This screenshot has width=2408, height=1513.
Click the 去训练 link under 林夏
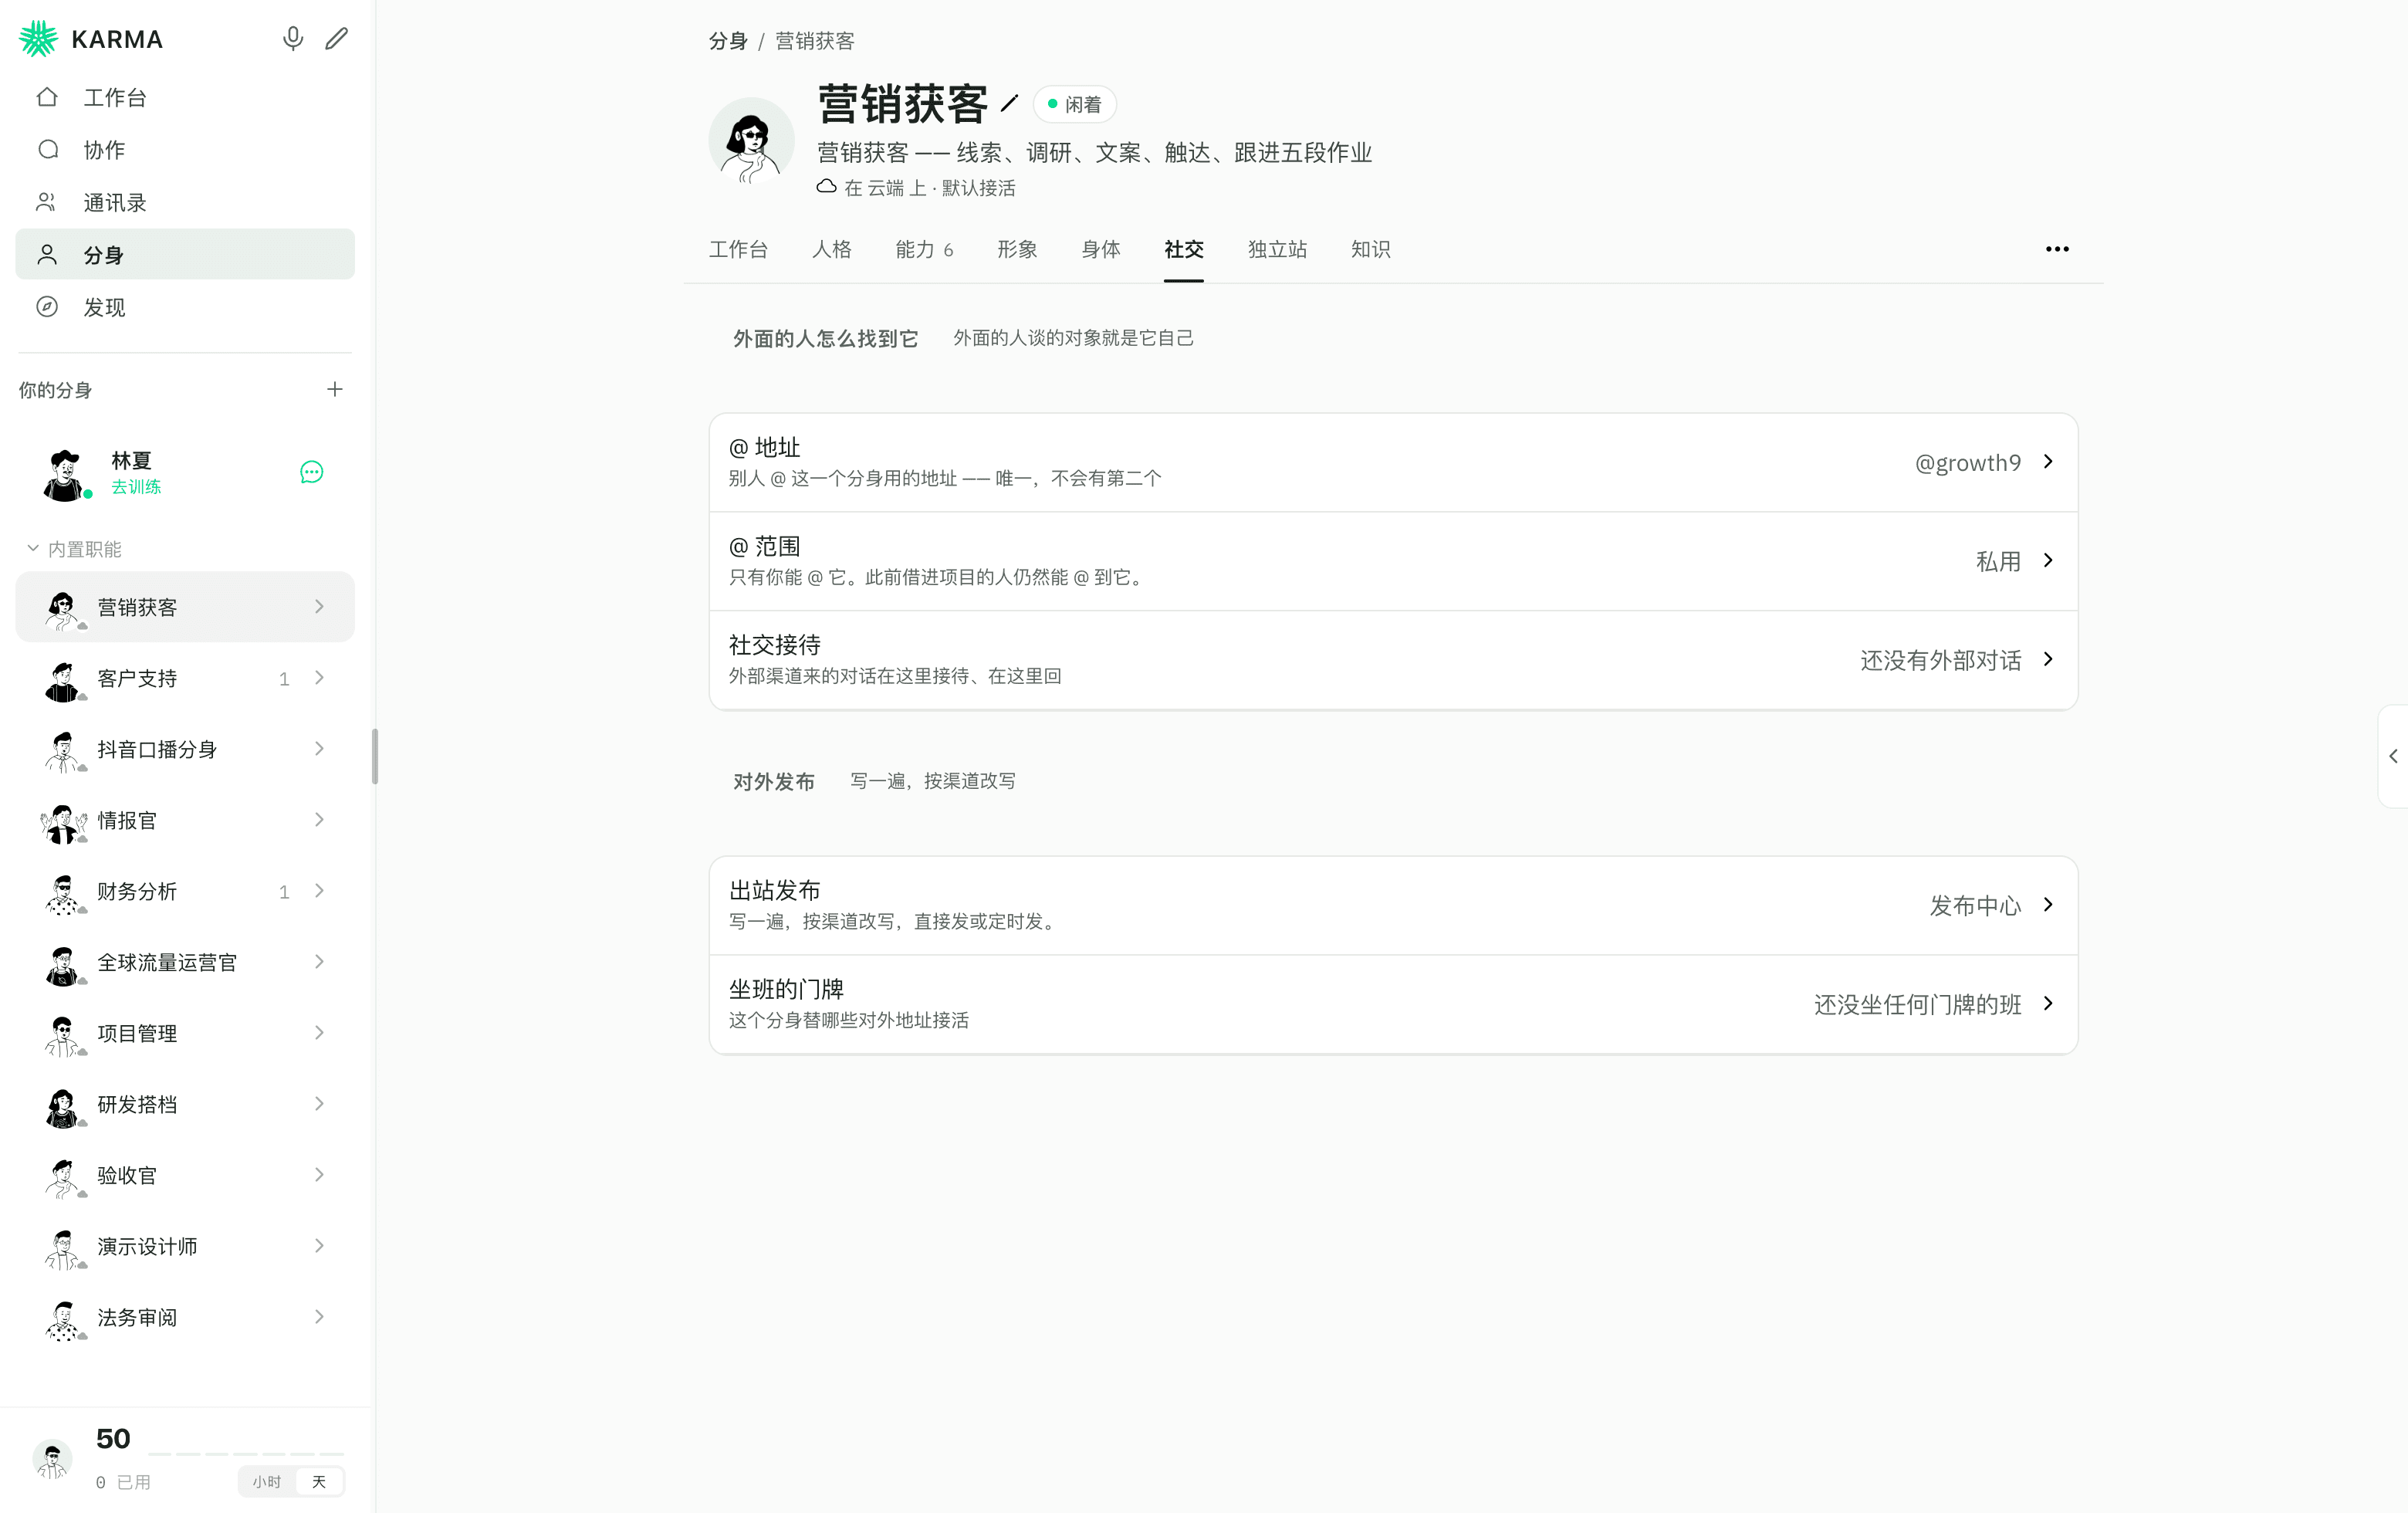(136, 487)
